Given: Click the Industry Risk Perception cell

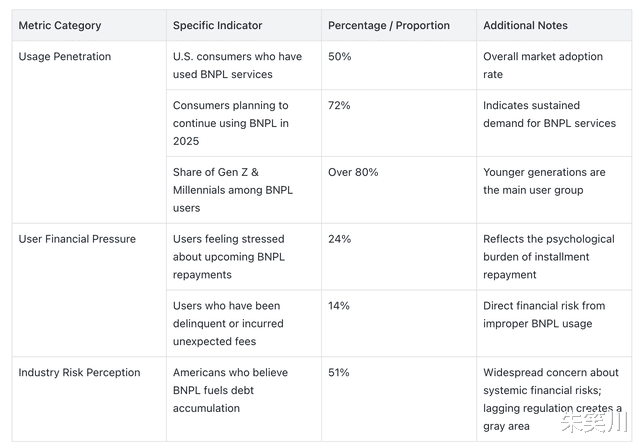Looking at the screenshot, I should tap(80, 373).
